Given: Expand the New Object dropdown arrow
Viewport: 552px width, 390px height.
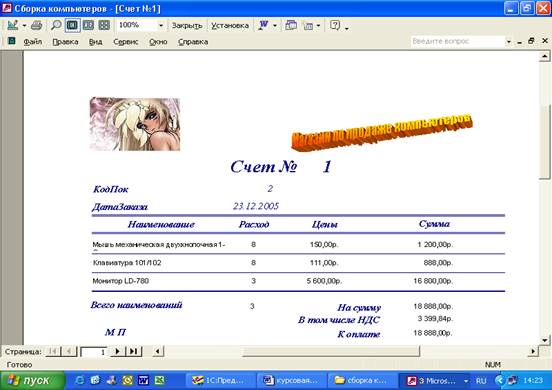Looking at the screenshot, I should [x=318, y=25].
